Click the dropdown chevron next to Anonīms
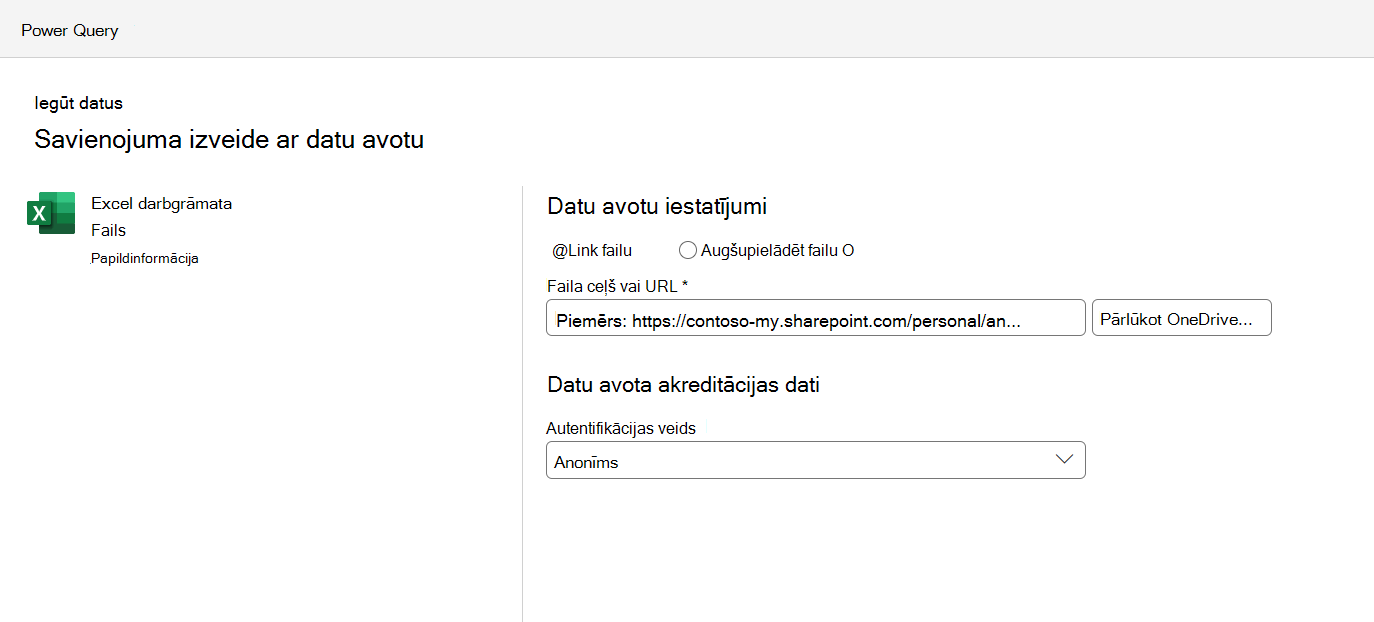 (1064, 460)
